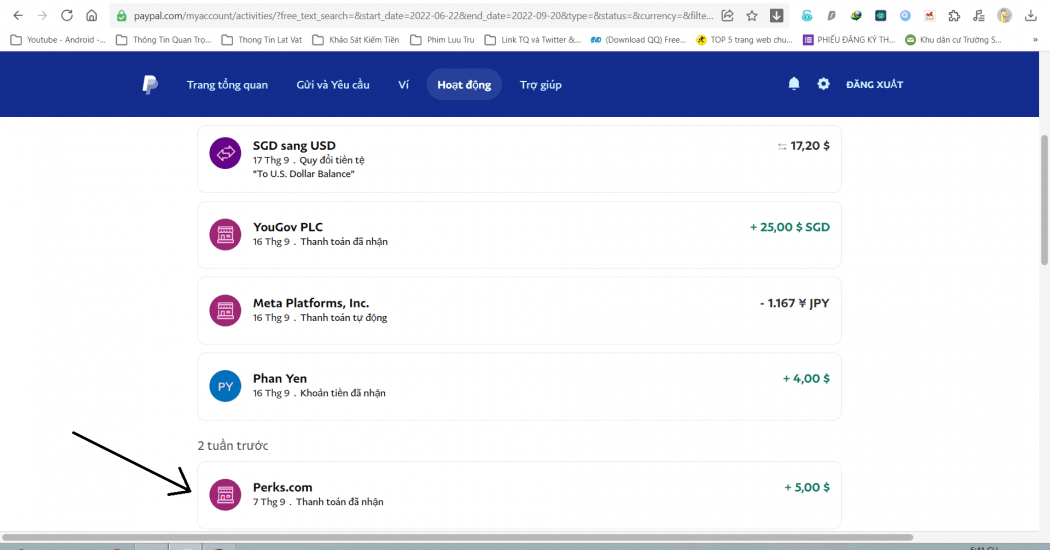
Task: Click the + 25,00 $ SGD amount
Action: 790,227
